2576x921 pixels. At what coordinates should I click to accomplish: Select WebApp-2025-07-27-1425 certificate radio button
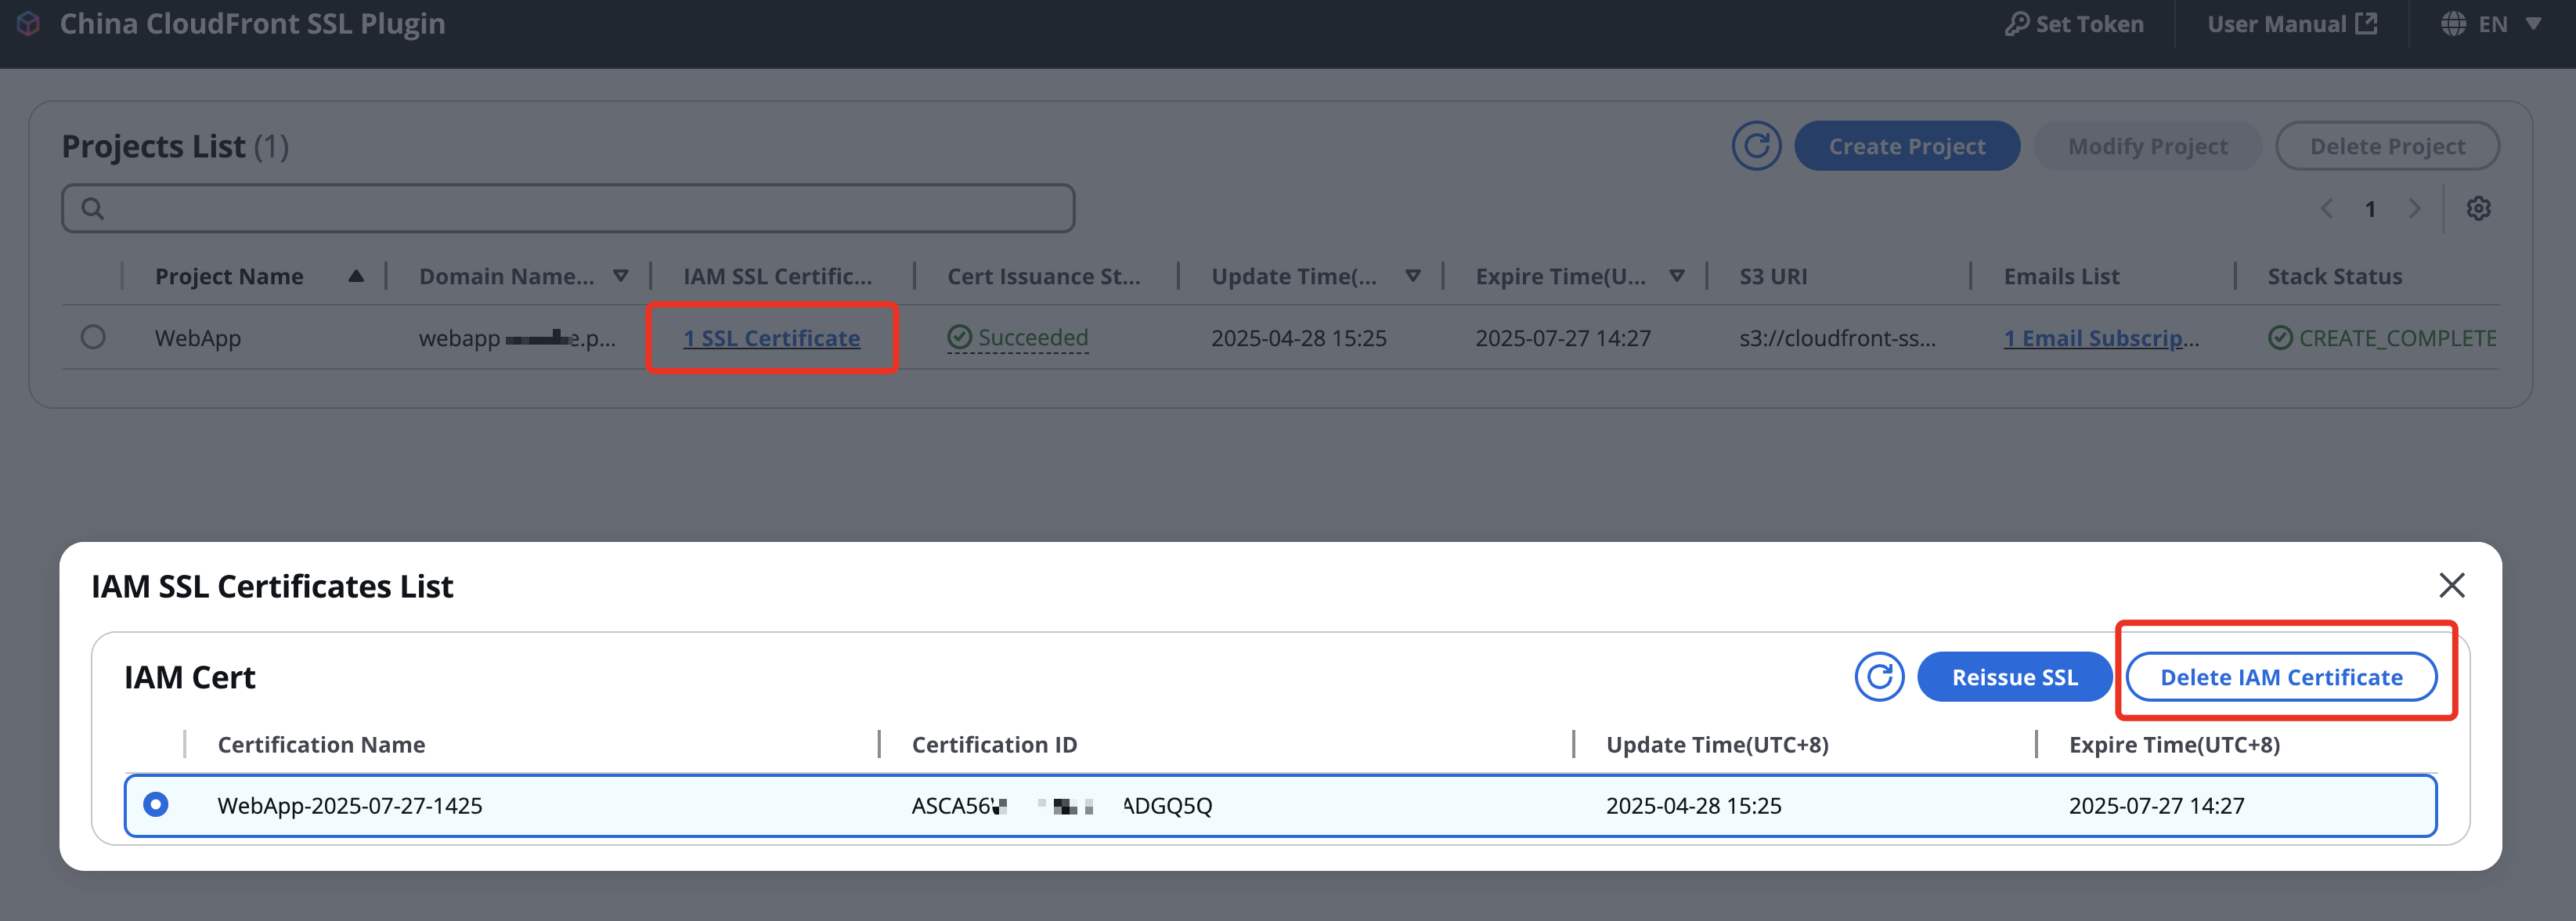pos(156,804)
